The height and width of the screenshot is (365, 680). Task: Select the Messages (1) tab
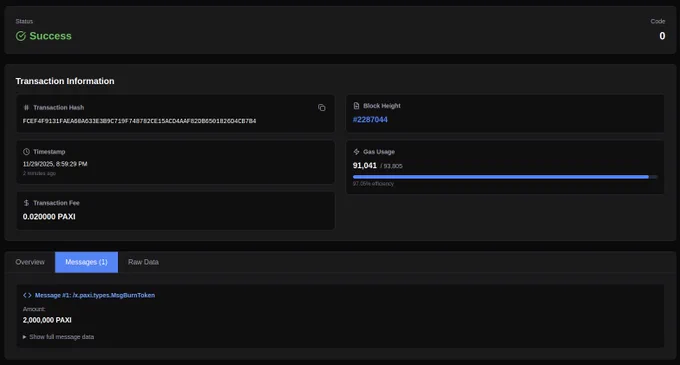(86, 262)
